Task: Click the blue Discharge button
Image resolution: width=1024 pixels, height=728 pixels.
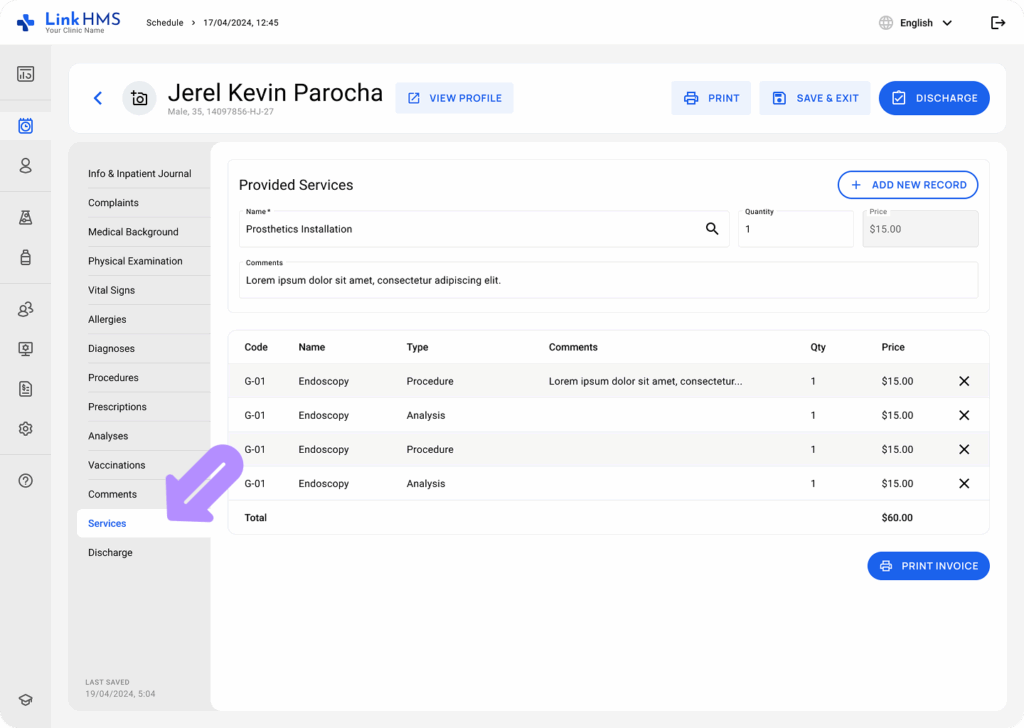Action: [934, 98]
